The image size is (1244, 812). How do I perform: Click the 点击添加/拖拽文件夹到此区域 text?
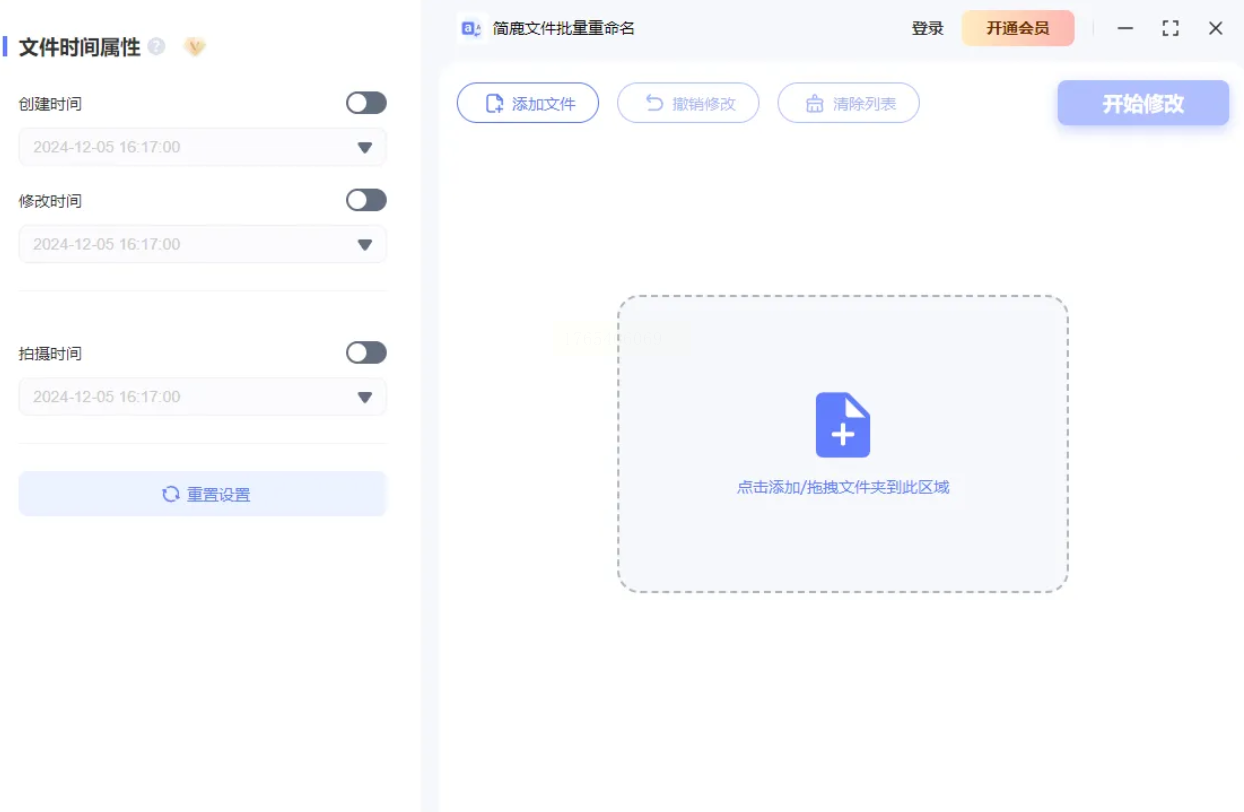coord(843,487)
